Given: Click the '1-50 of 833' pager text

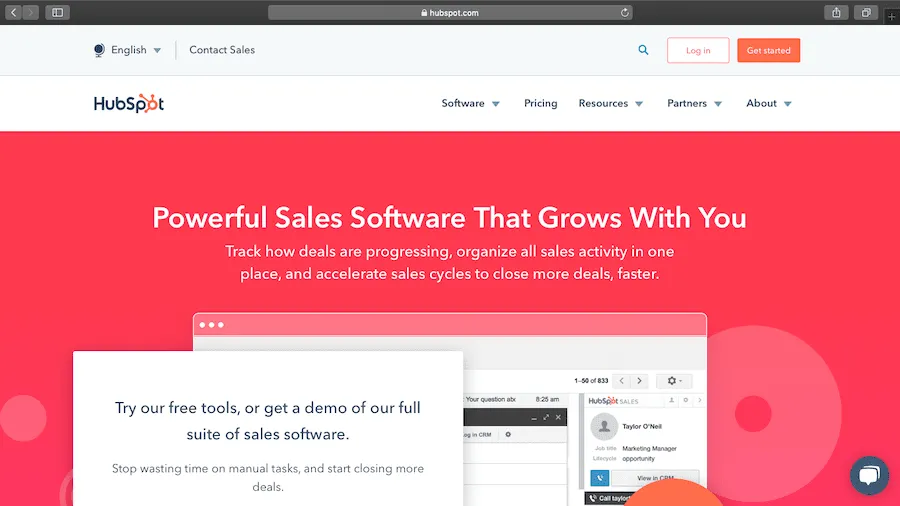Looking at the screenshot, I should point(591,380).
